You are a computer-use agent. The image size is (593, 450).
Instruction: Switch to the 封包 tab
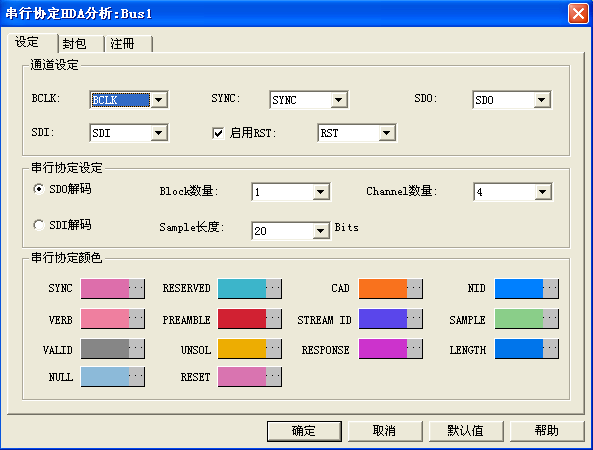[81, 43]
